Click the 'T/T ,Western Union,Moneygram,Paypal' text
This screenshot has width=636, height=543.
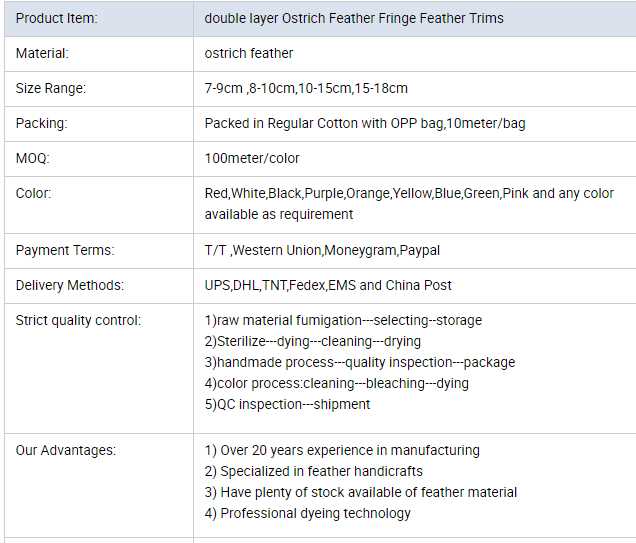point(322,250)
